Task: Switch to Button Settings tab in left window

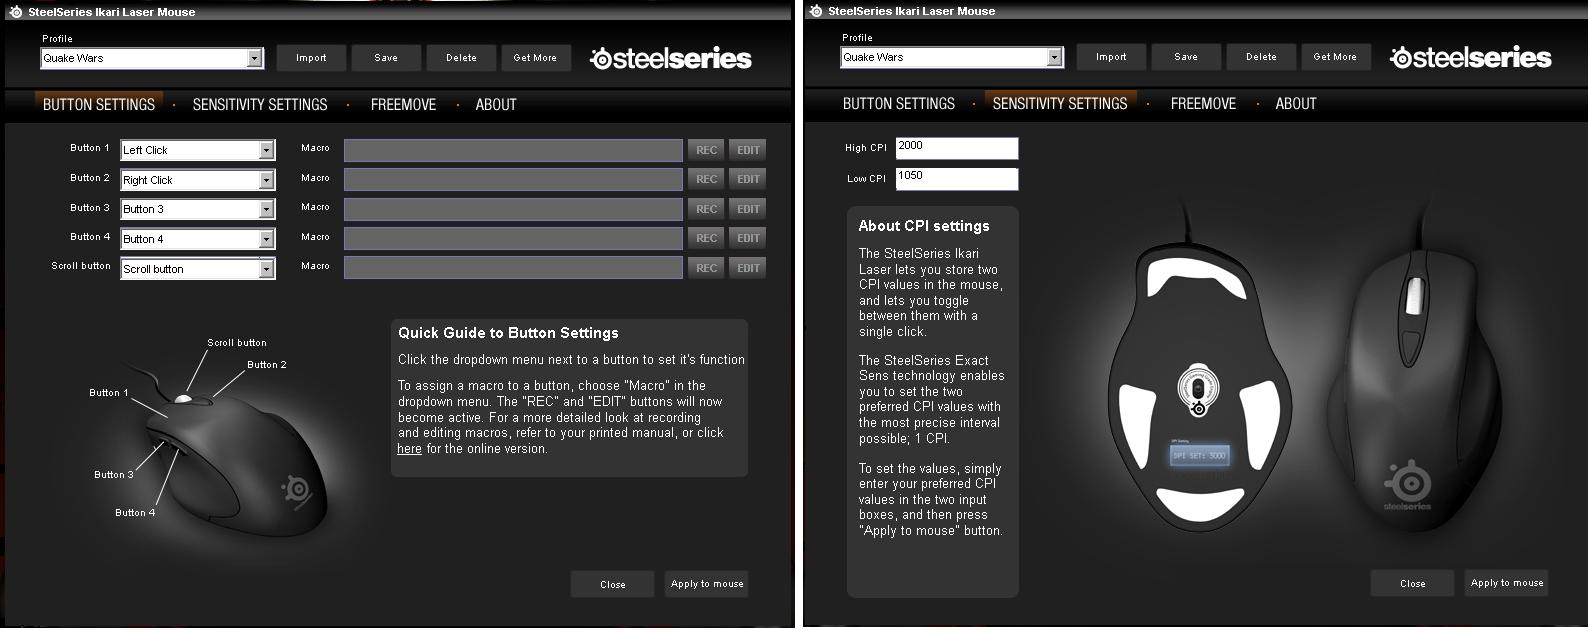Action: (99, 104)
